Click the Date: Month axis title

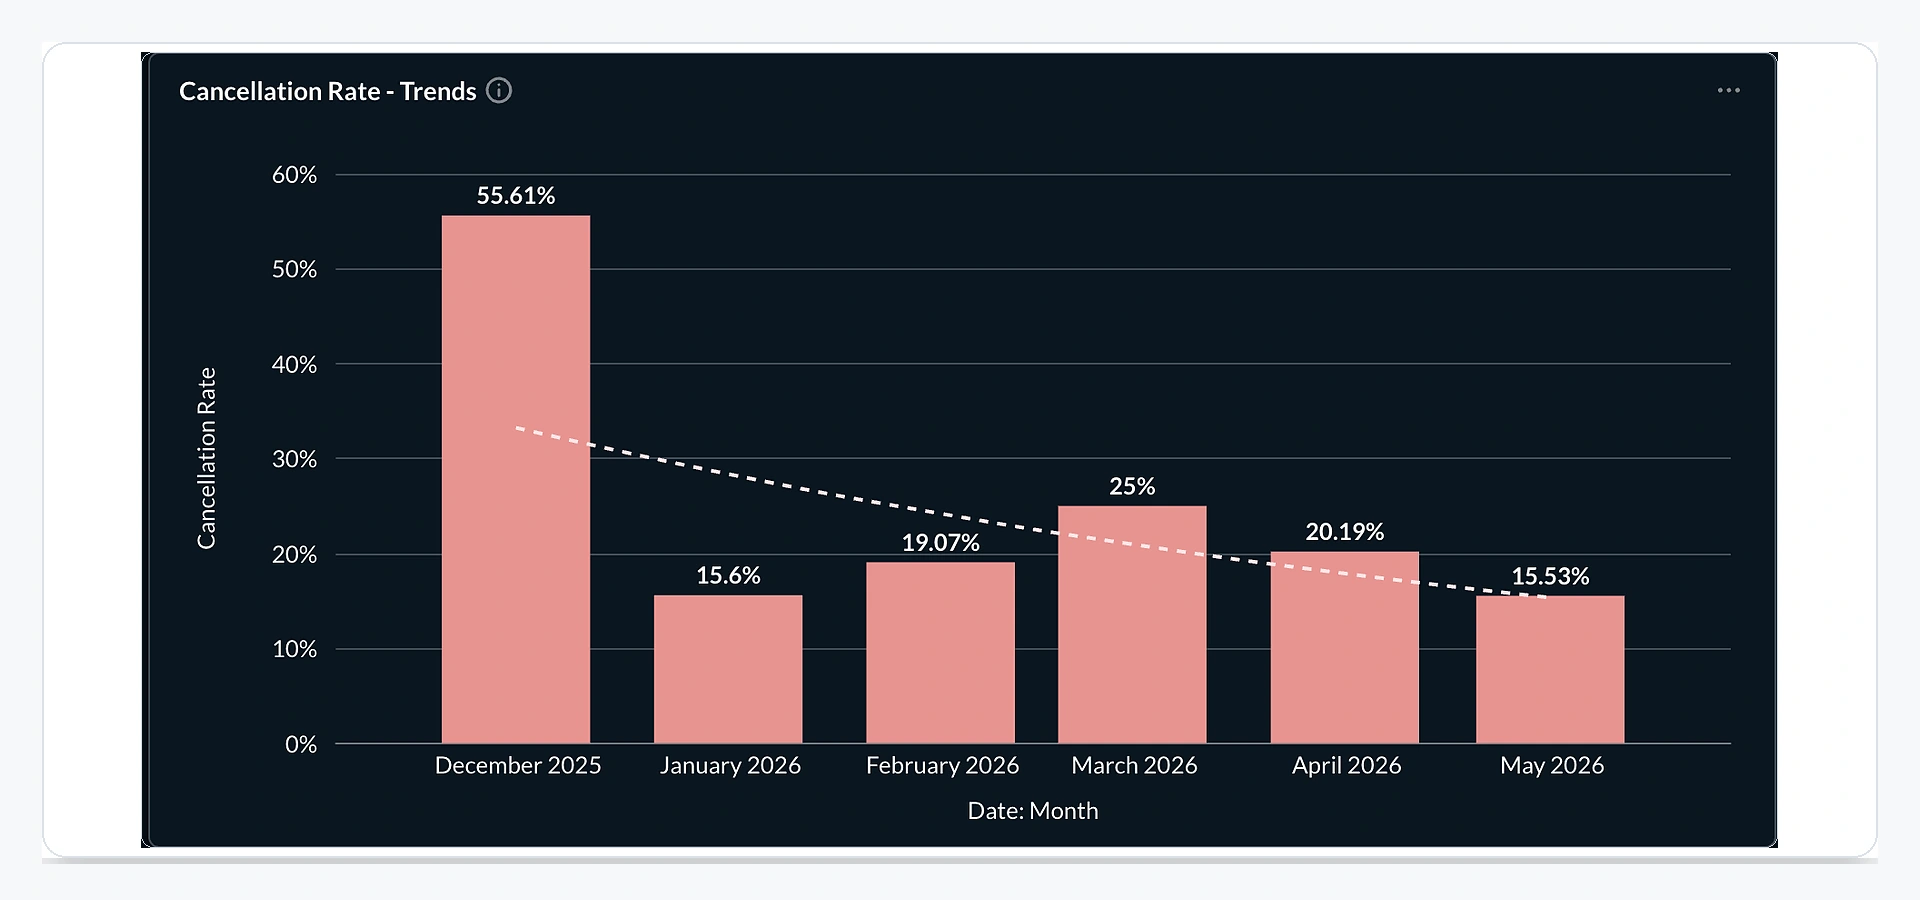(x=1033, y=811)
